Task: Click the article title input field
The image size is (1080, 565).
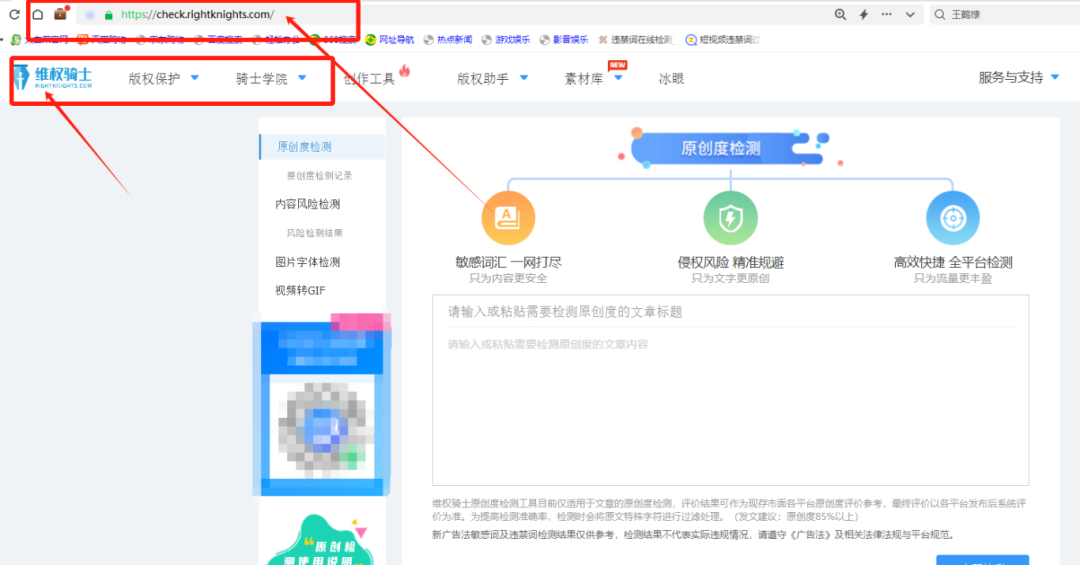Action: (x=730, y=311)
